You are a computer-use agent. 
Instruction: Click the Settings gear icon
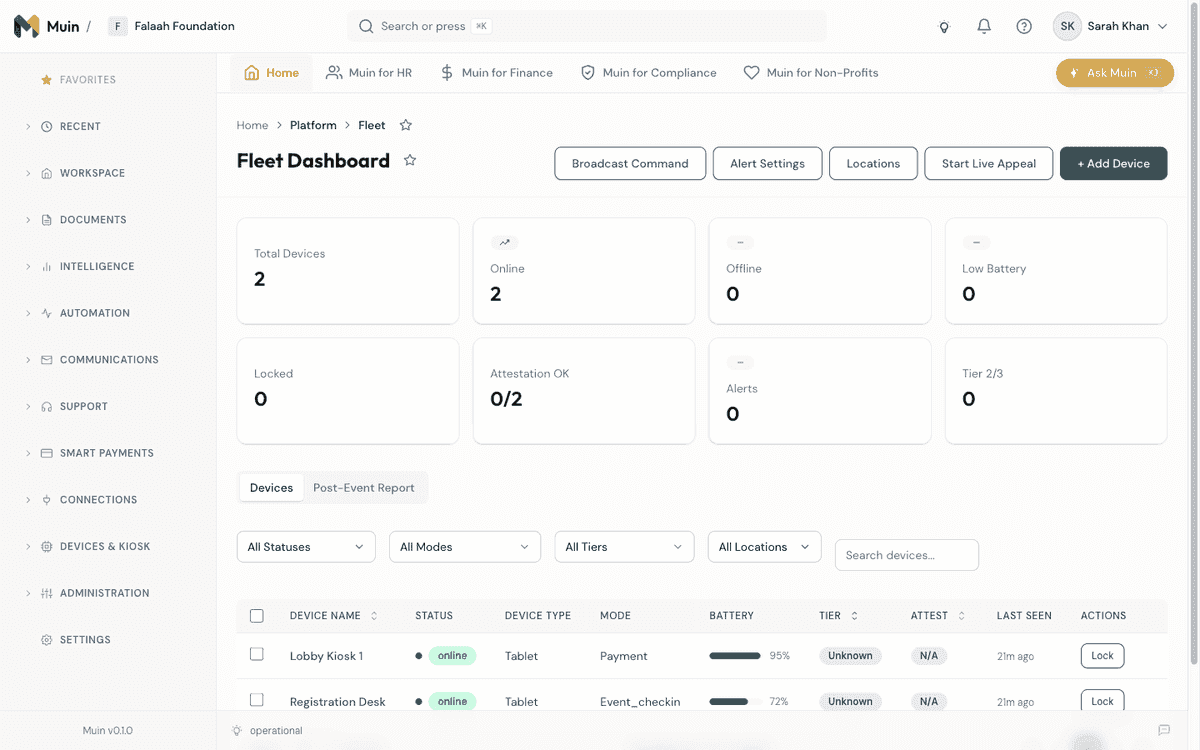pyautogui.click(x=46, y=640)
